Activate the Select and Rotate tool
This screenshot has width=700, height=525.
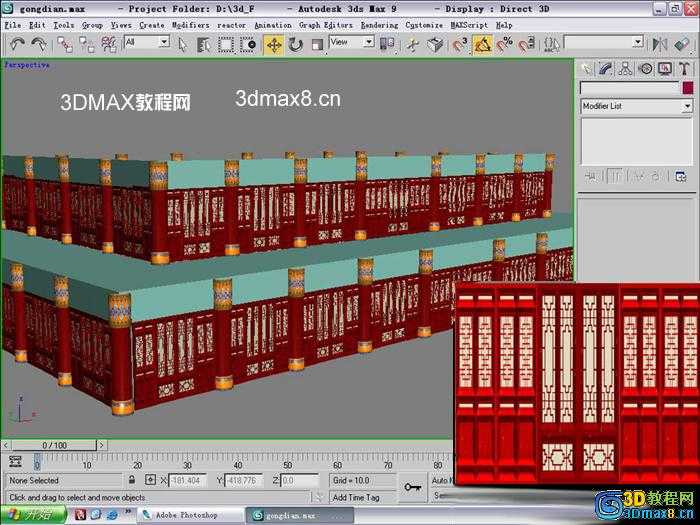click(x=295, y=45)
